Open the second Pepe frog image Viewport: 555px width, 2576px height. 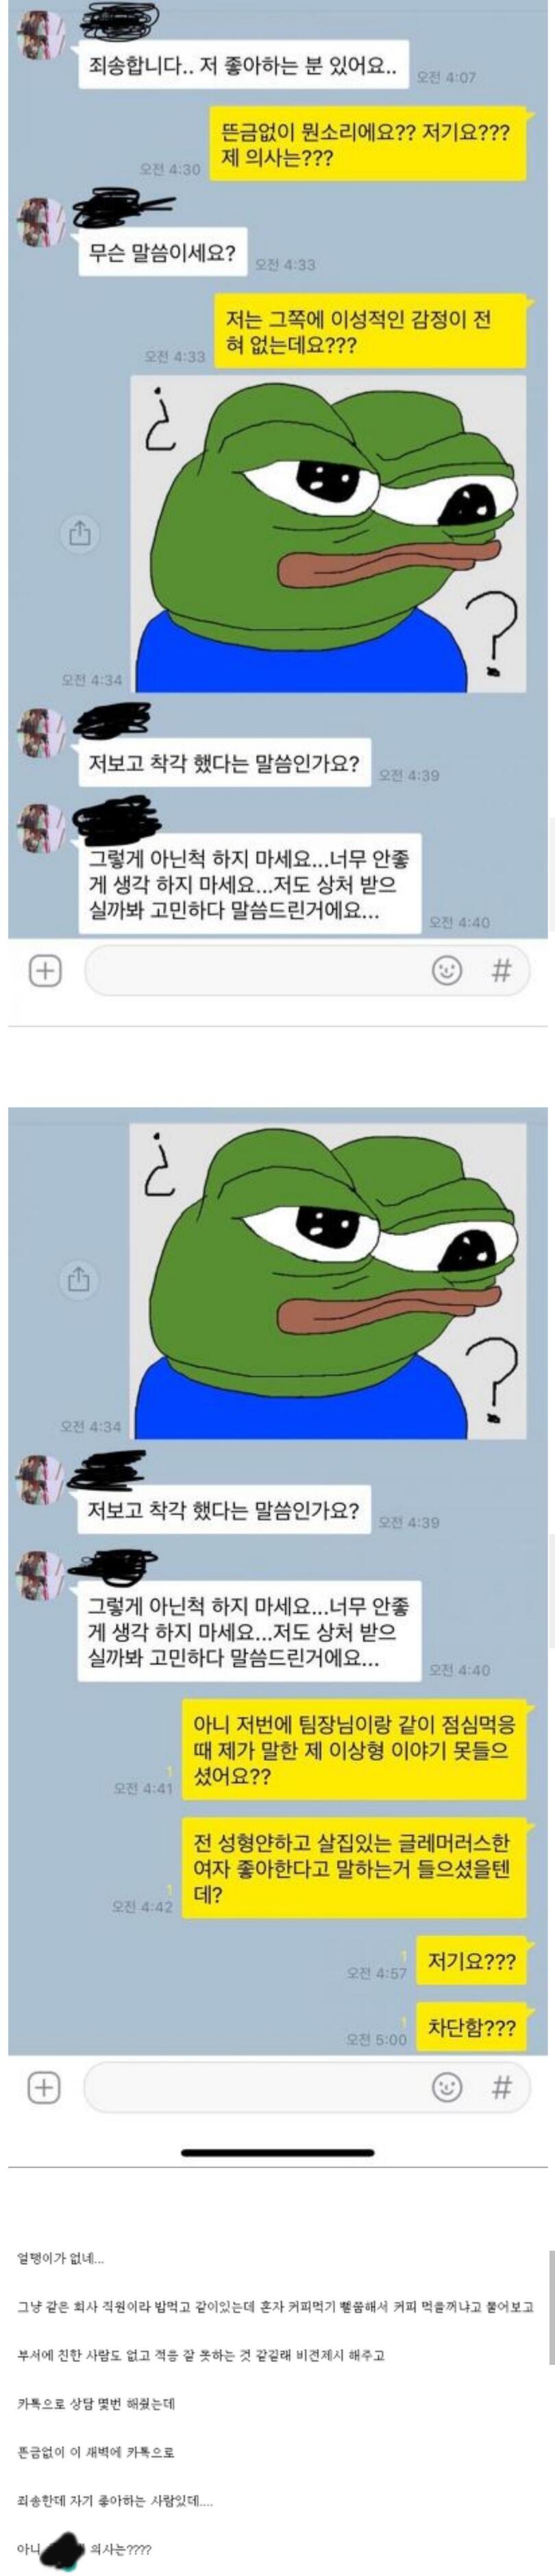pyautogui.click(x=328, y=1280)
